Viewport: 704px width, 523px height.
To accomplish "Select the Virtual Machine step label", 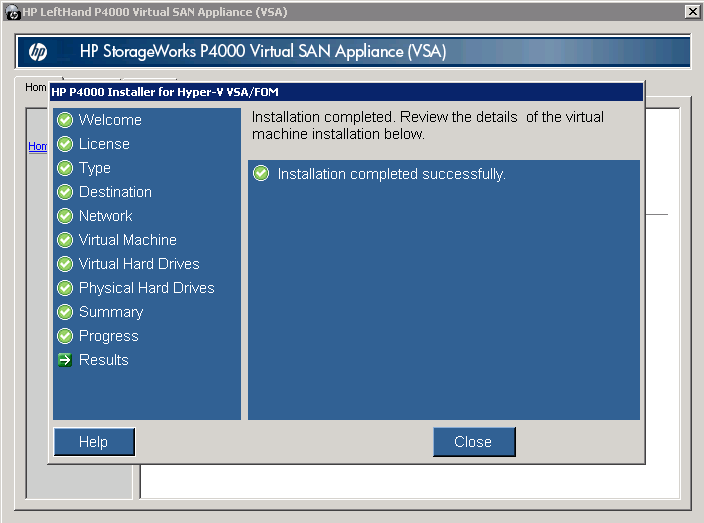I will point(128,240).
